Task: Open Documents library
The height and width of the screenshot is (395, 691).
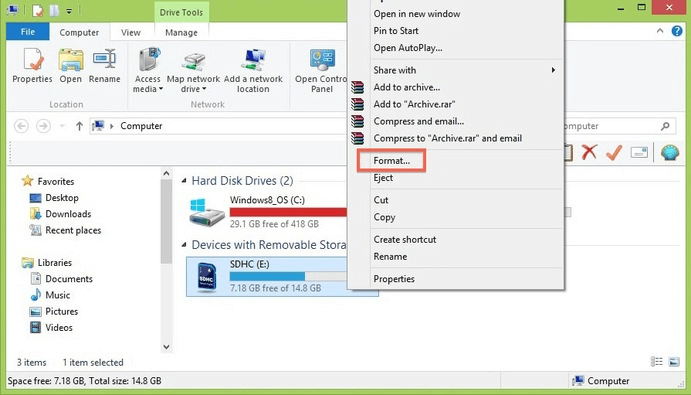Action: click(69, 279)
